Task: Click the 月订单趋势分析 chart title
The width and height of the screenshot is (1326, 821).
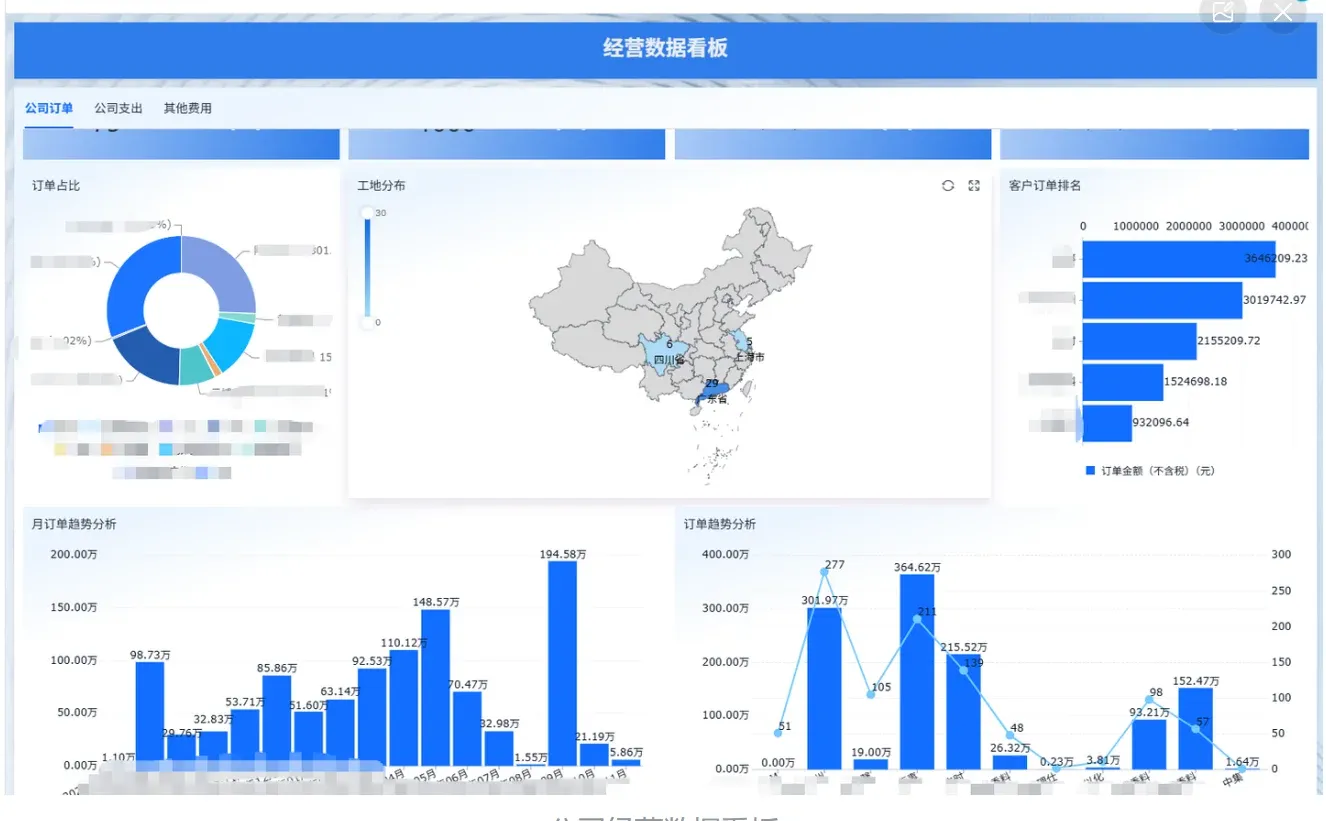Action: tap(74, 524)
